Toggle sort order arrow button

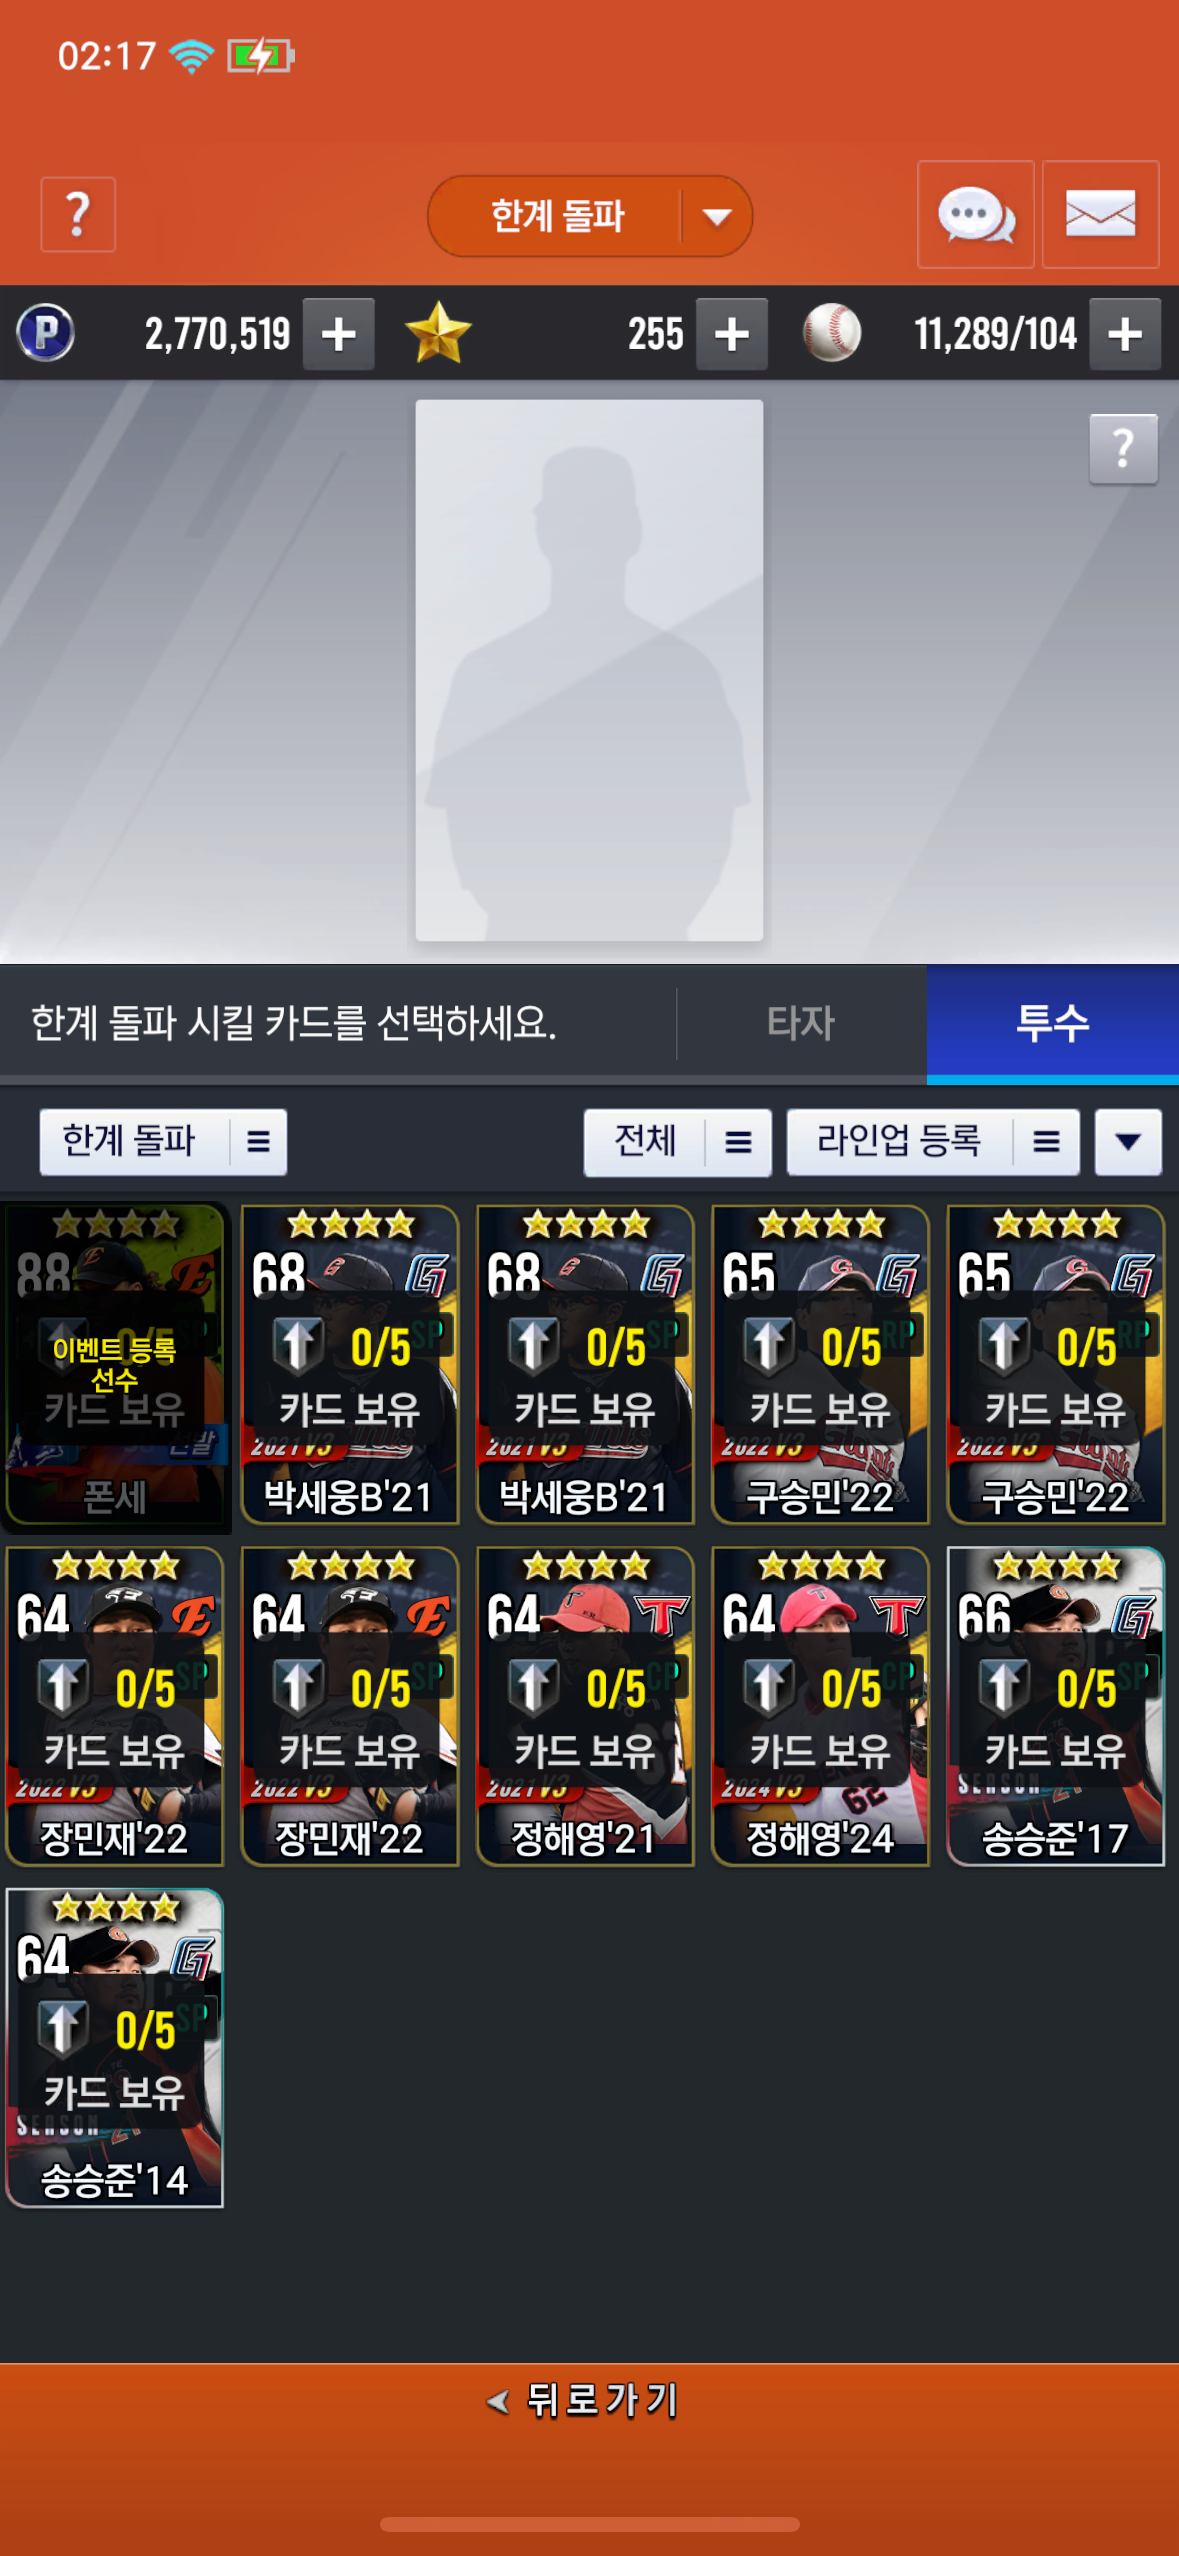point(1128,1141)
